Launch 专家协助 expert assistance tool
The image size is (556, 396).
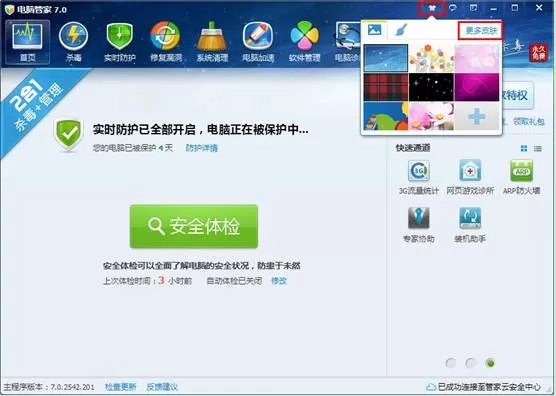pyautogui.click(x=419, y=225)
